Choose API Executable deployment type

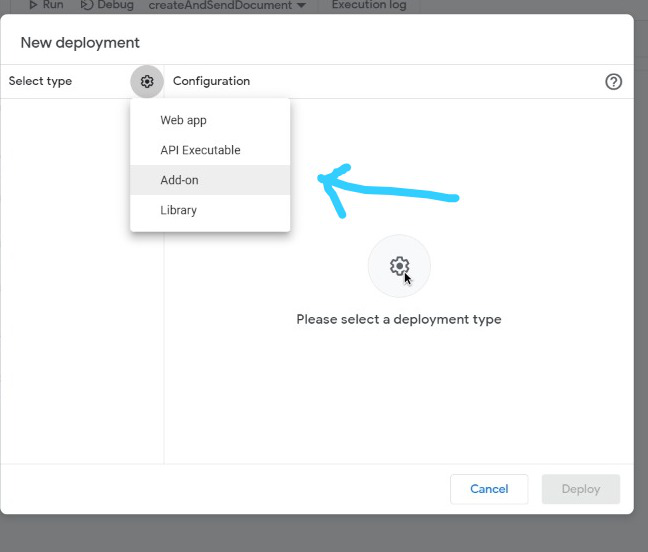click(x=210, y=150)
